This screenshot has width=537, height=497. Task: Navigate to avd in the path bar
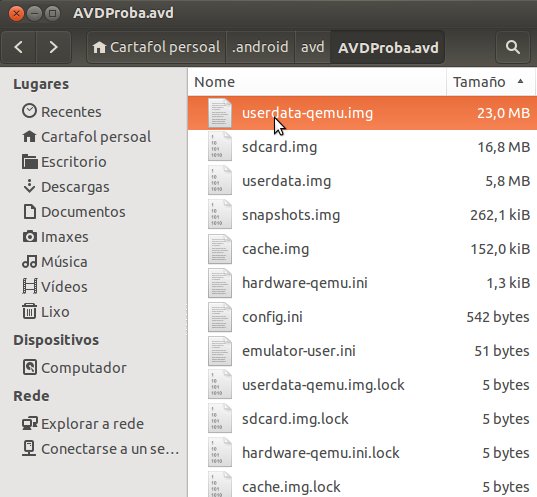[313, 47]
